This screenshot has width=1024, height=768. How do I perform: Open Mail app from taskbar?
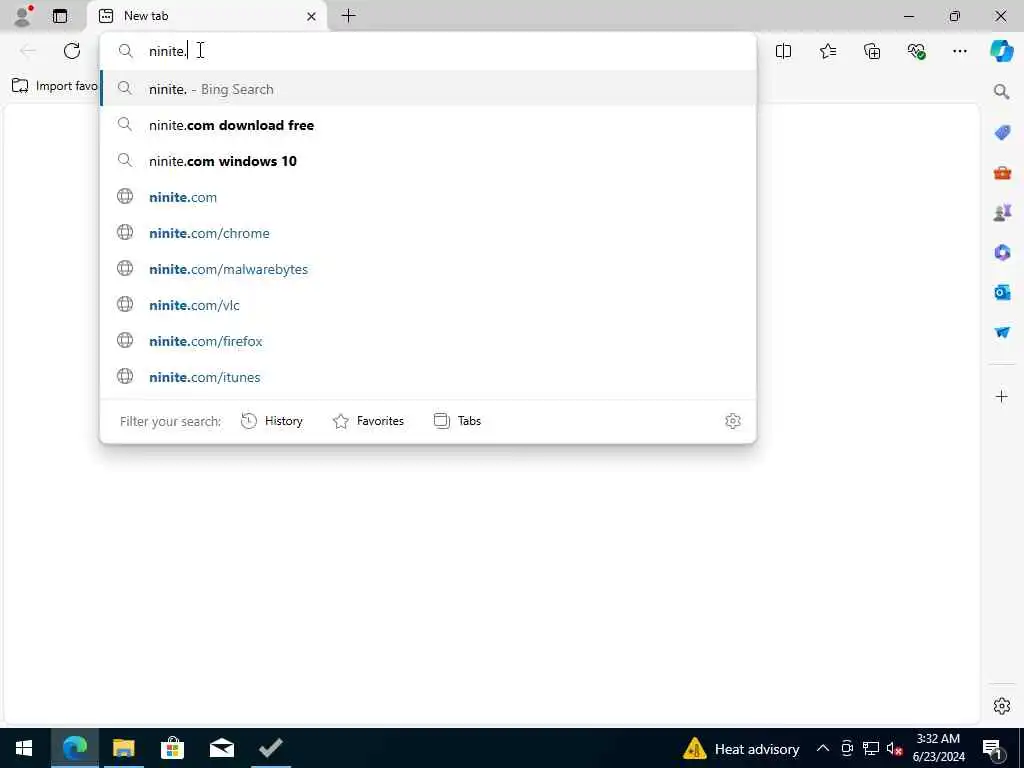[221, 748]
